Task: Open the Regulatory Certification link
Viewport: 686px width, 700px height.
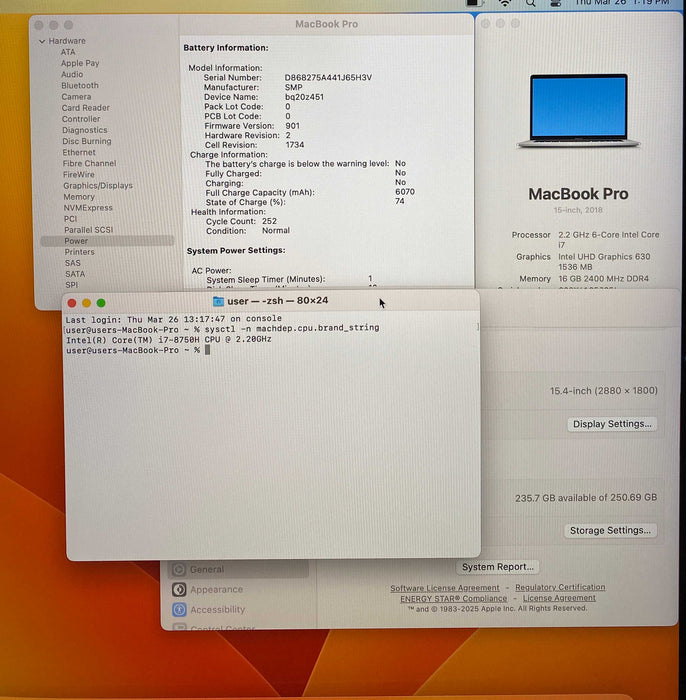Action: tap(560, 587)
